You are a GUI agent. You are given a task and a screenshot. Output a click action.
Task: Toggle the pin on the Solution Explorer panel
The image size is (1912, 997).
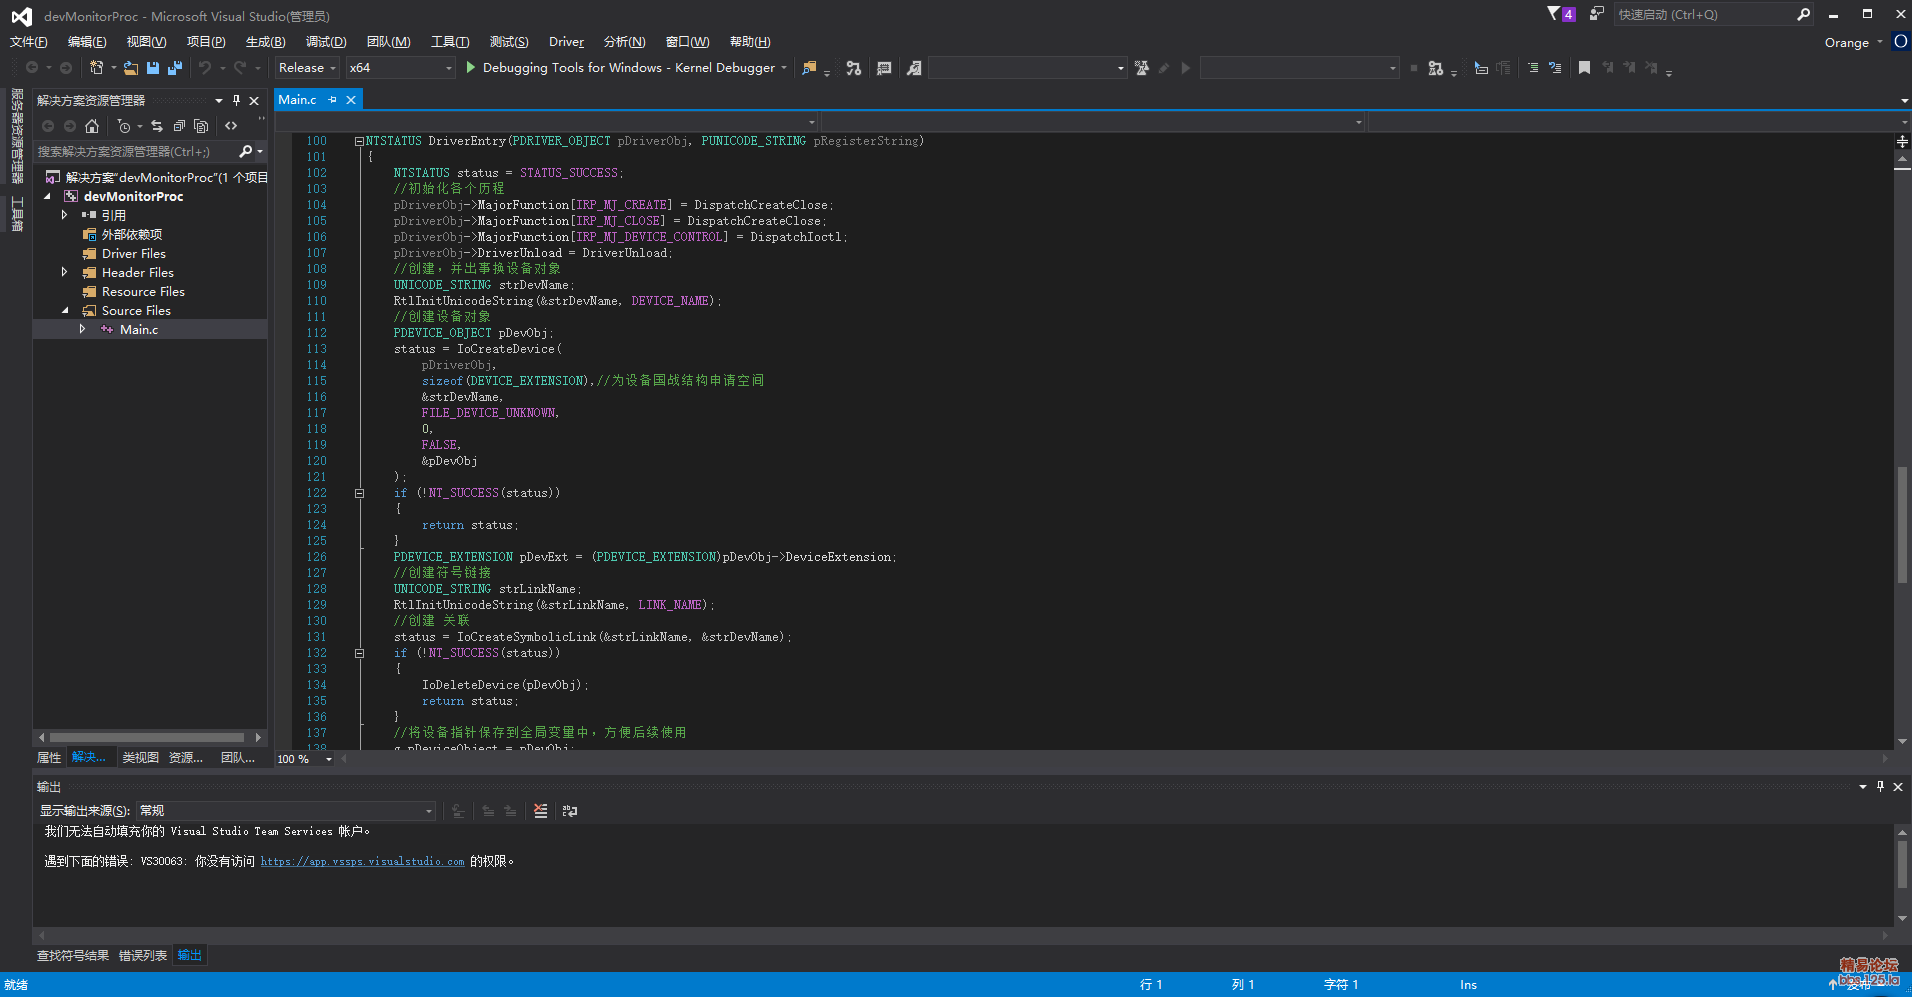pos(237,100)
